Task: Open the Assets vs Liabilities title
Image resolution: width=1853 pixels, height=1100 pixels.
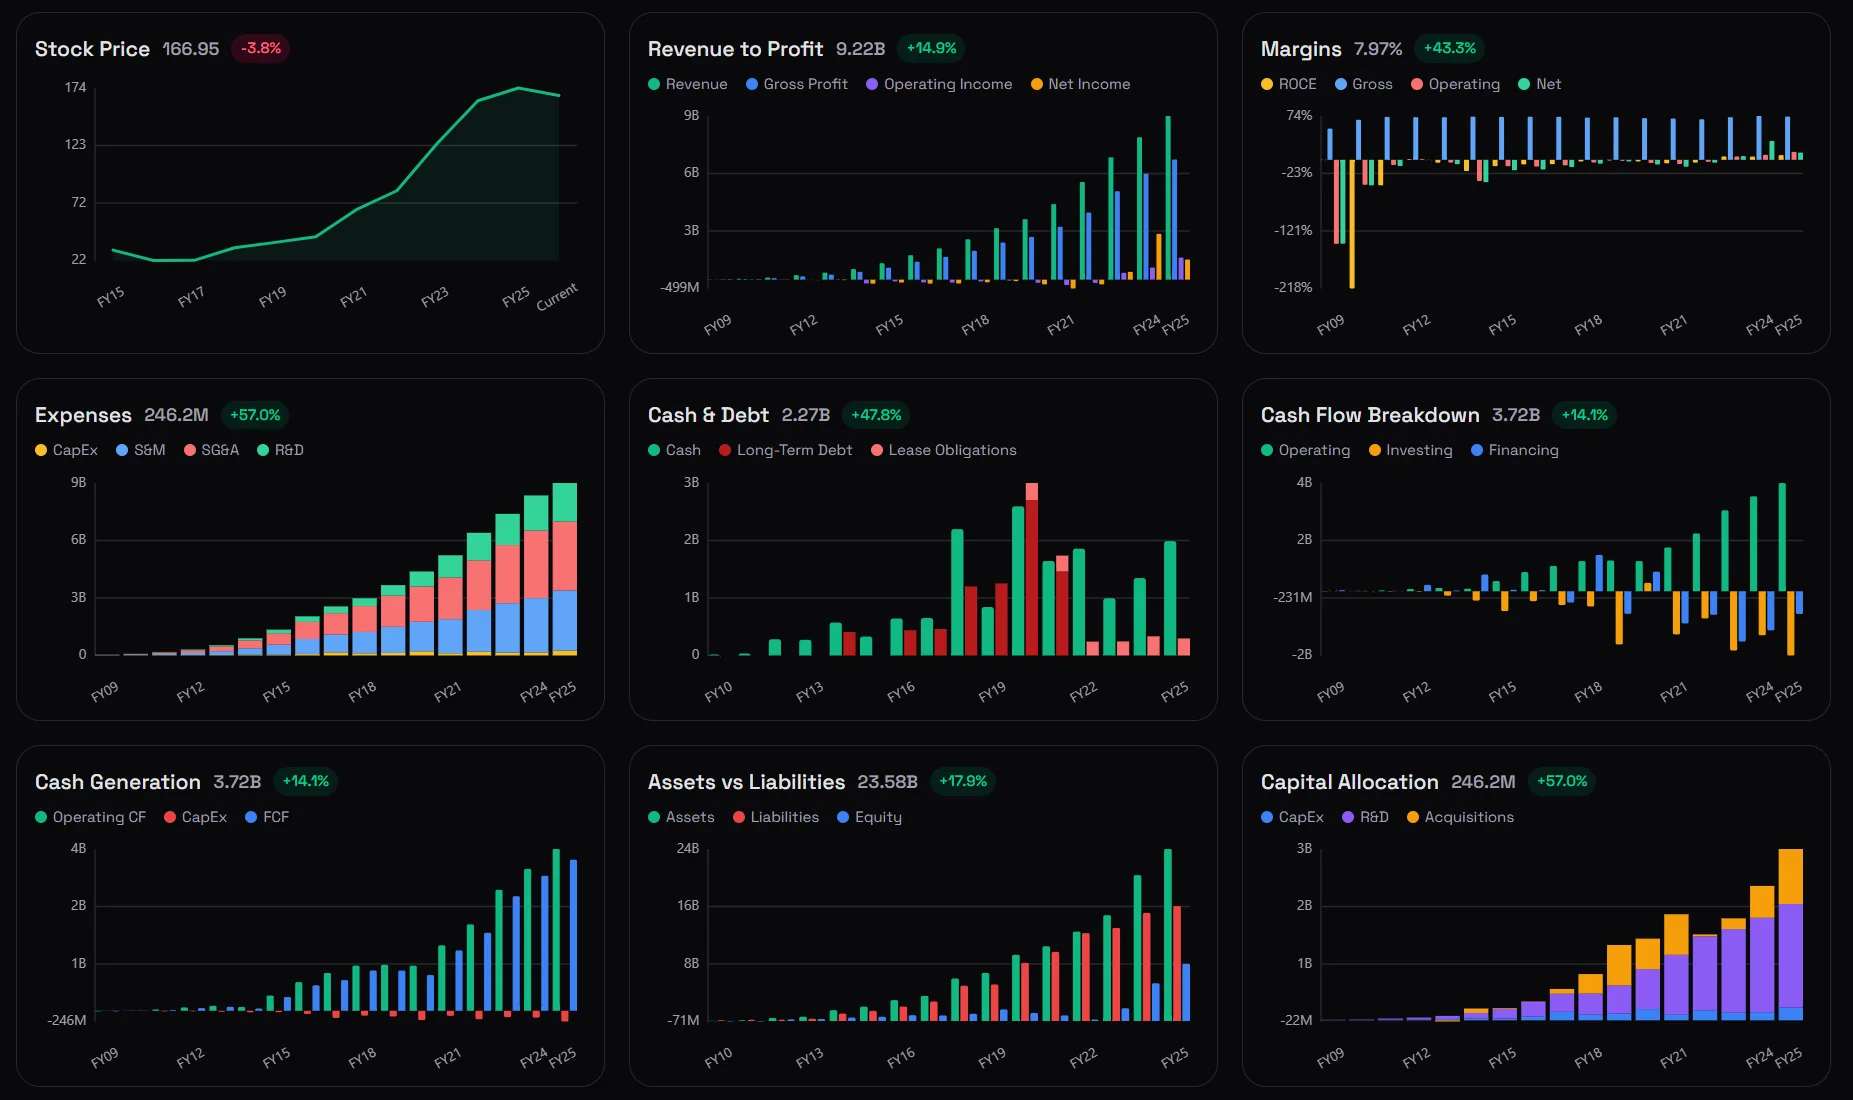Action: pyautogui.click(x=746, y=782)
